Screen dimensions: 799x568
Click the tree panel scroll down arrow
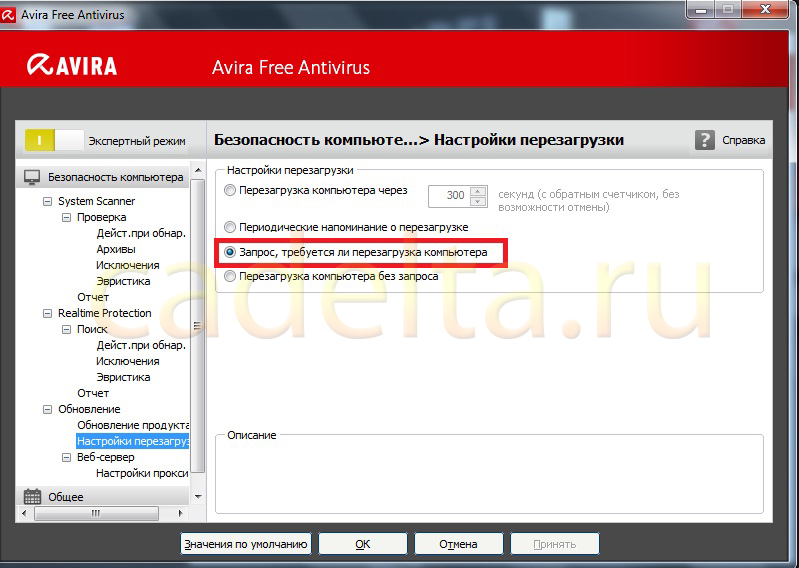click(198, 496)
